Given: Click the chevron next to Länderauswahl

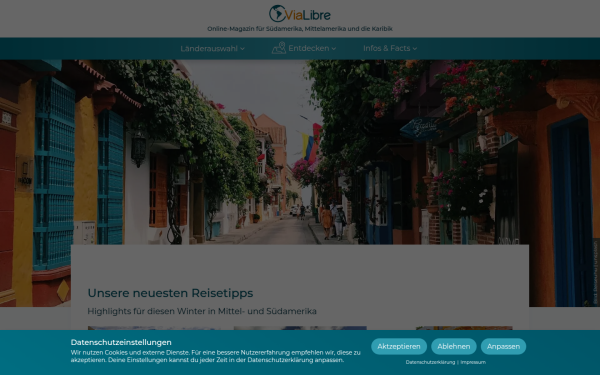Looking at the screenshot, I should 242,49.
